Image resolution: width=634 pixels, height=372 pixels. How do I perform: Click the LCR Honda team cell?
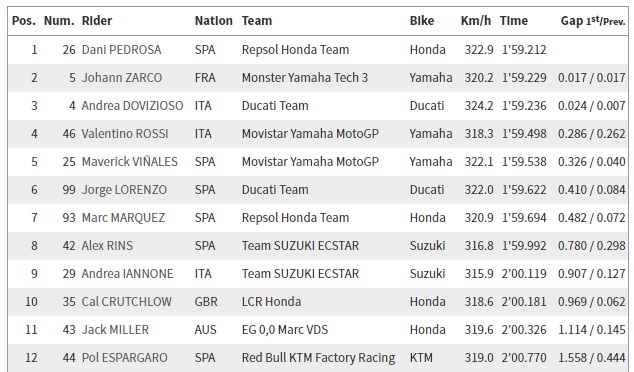click(x=271, y=302)
